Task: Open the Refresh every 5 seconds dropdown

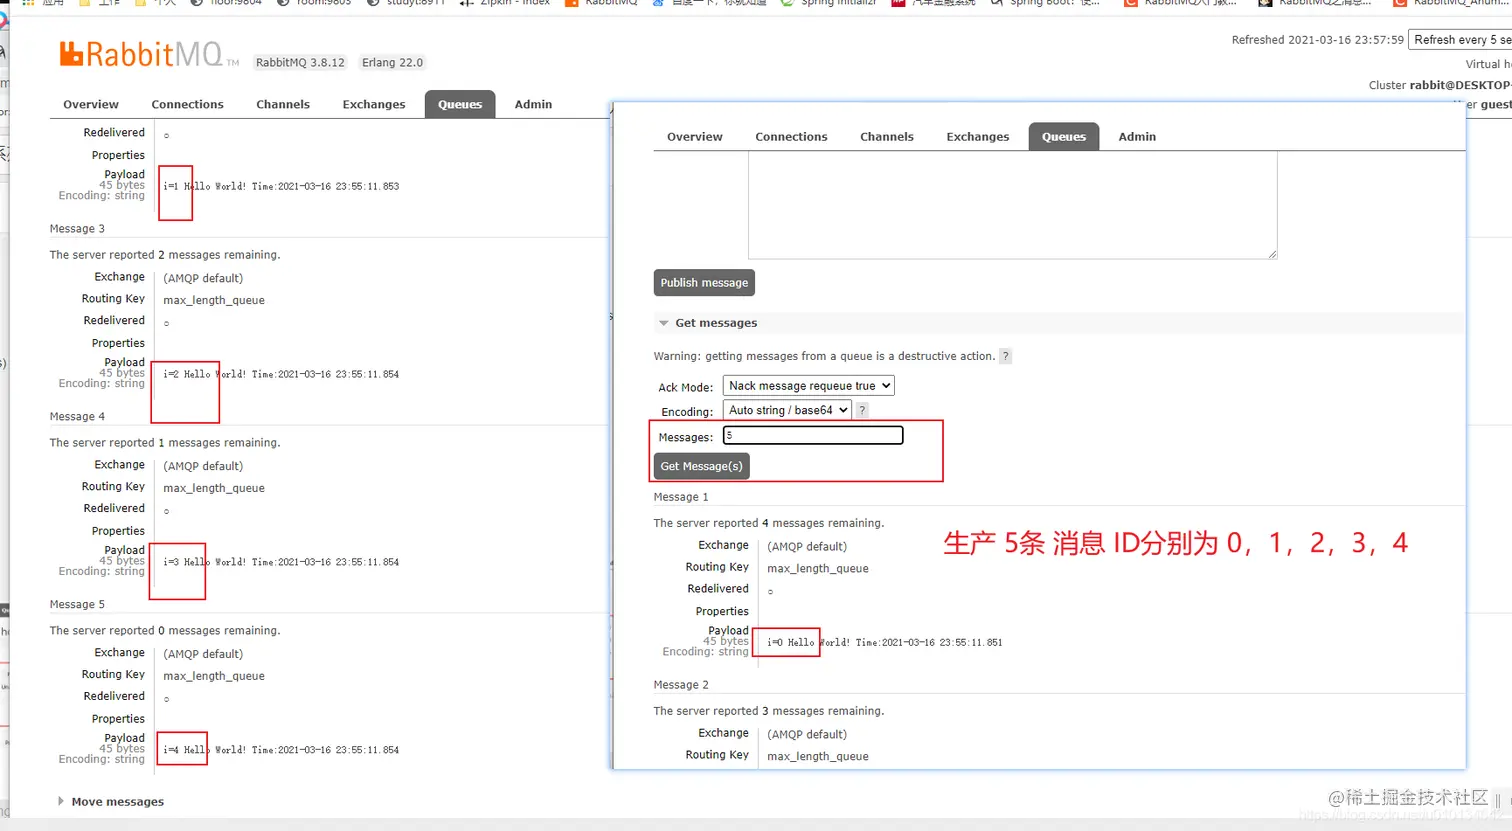Action: (x=1460, y=40)
